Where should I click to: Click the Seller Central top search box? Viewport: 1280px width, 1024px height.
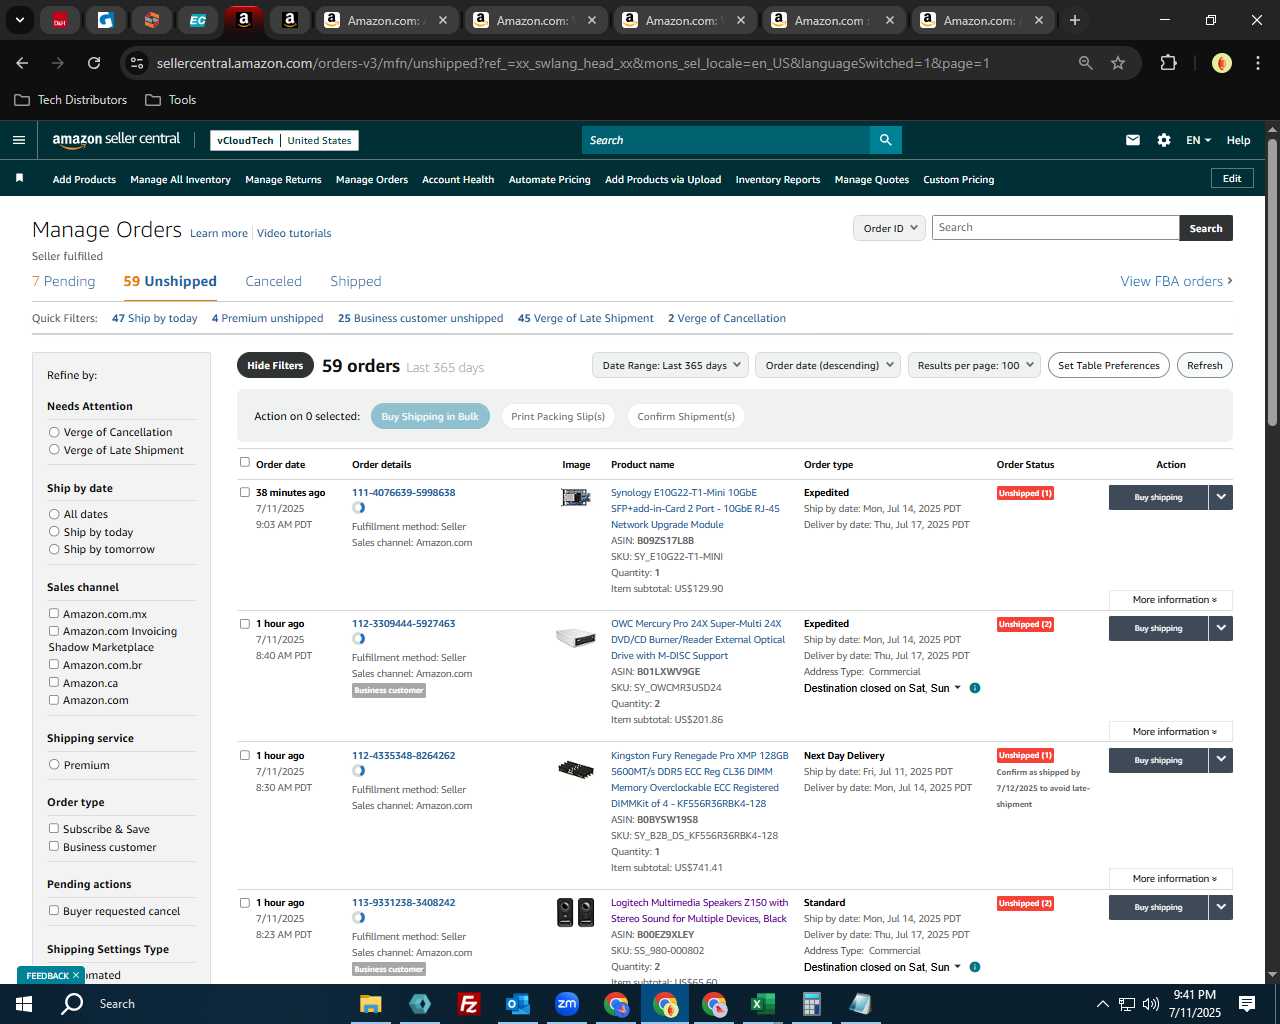[725, 140]
